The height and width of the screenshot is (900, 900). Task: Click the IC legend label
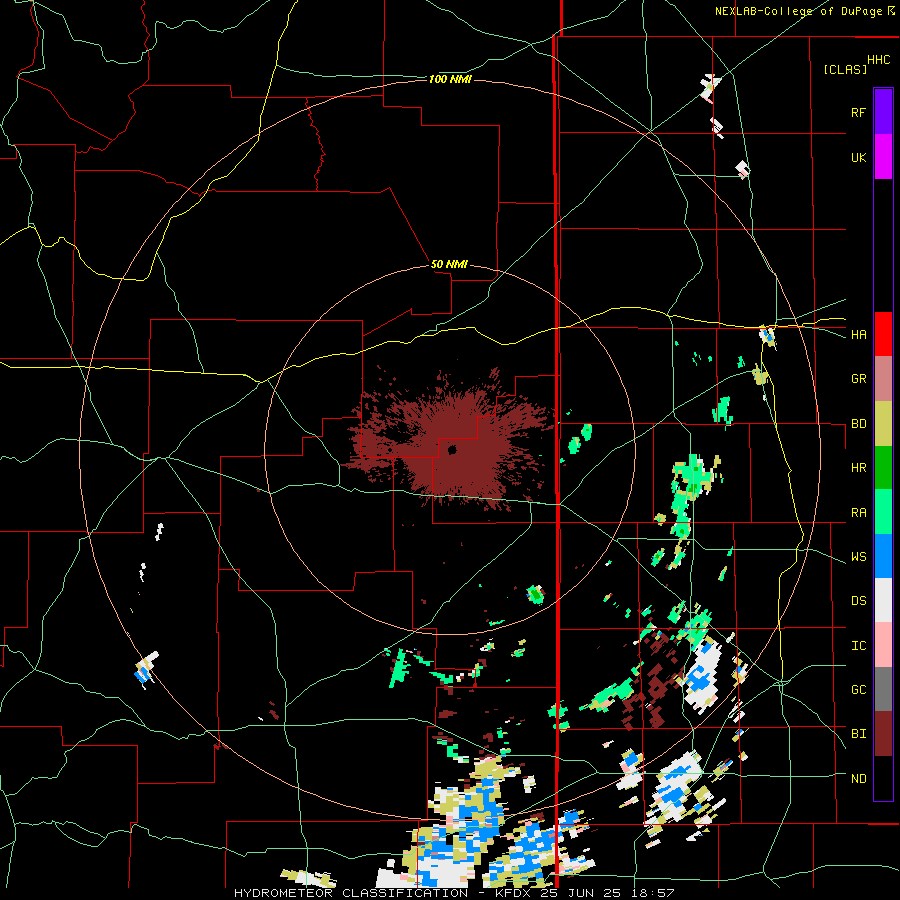coord(858,646)
